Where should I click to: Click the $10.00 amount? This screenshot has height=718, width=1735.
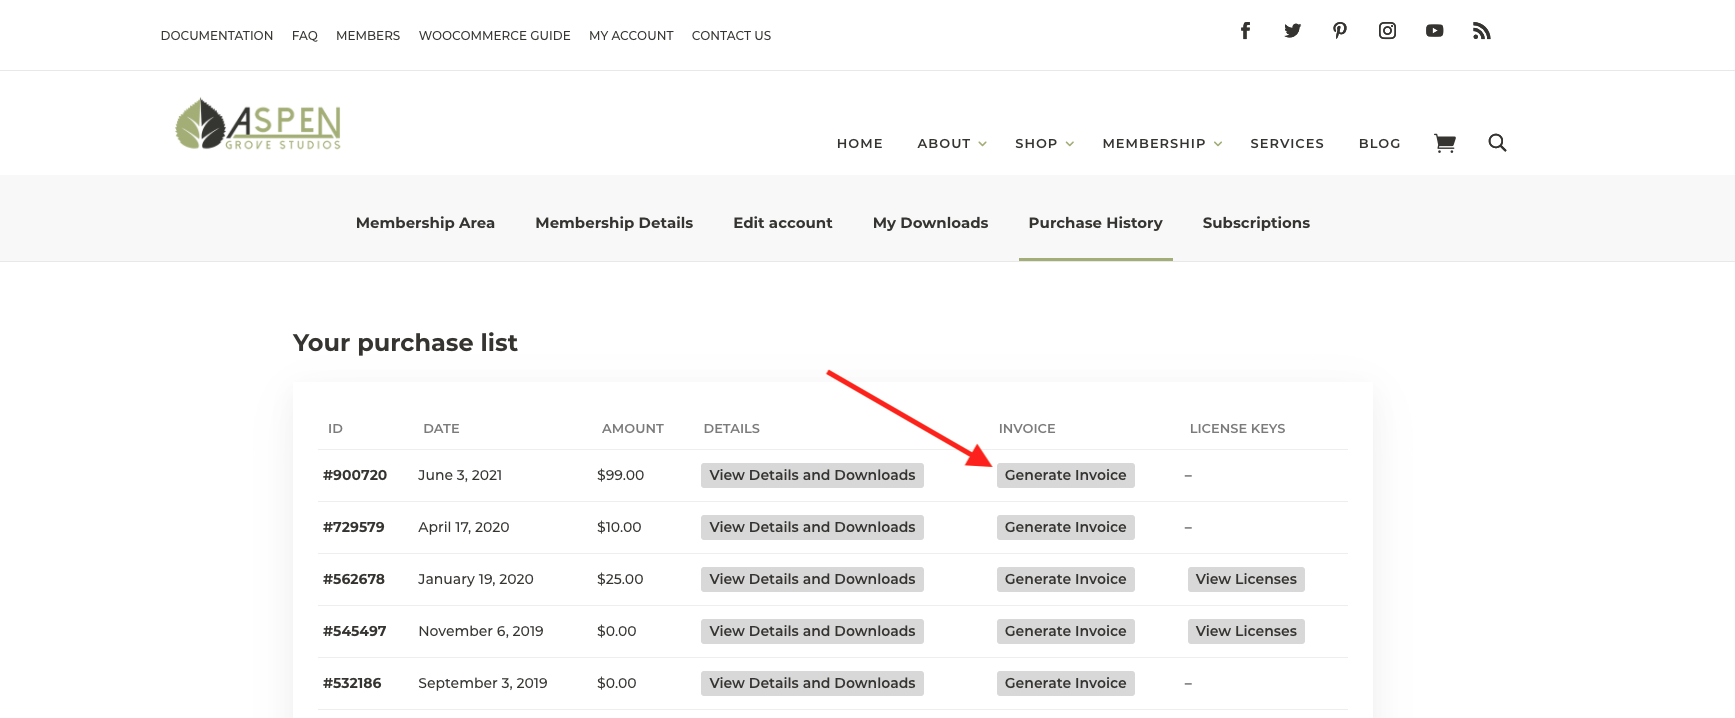[619, 527]
